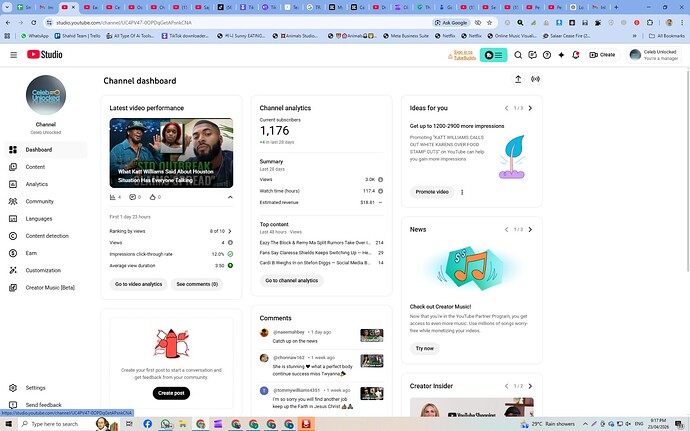
Task: Open Content detection in the sidebar
Action: tap(46, 236)
